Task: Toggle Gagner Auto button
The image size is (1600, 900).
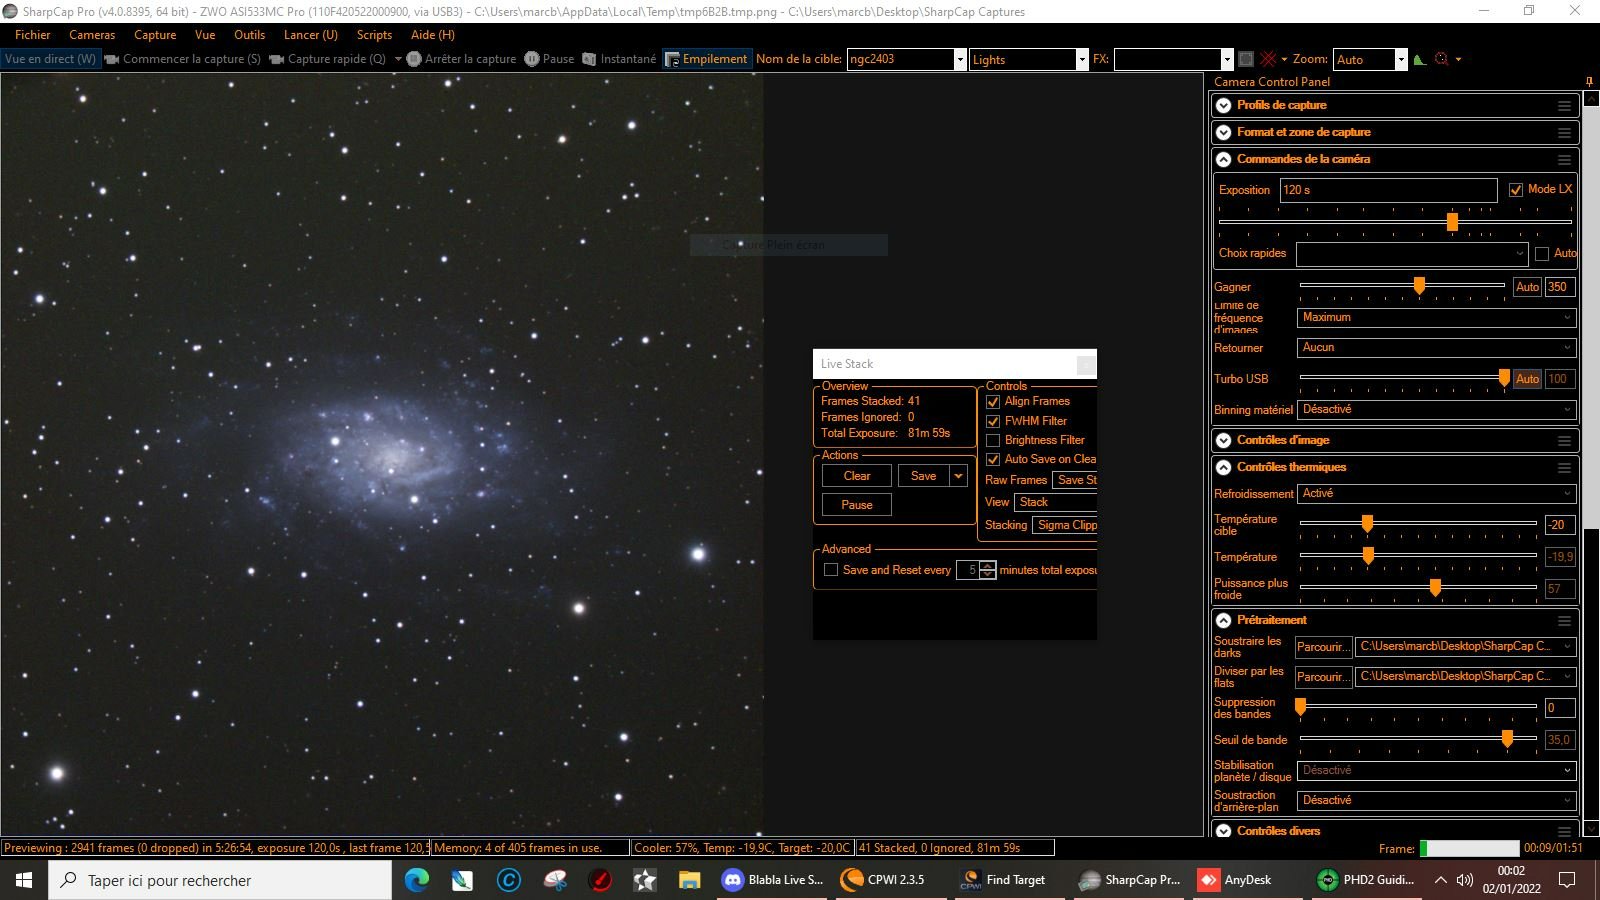Action: [x=1527, y=287]
